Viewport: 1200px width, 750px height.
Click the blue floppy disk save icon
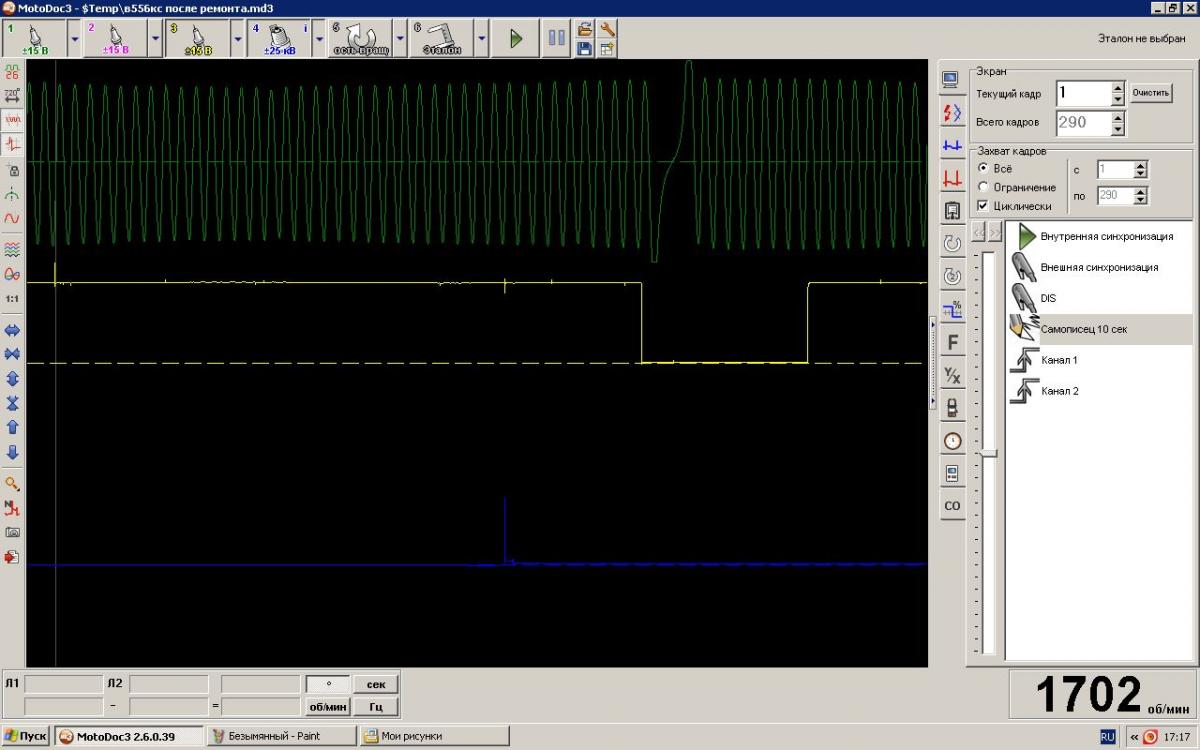585,48
